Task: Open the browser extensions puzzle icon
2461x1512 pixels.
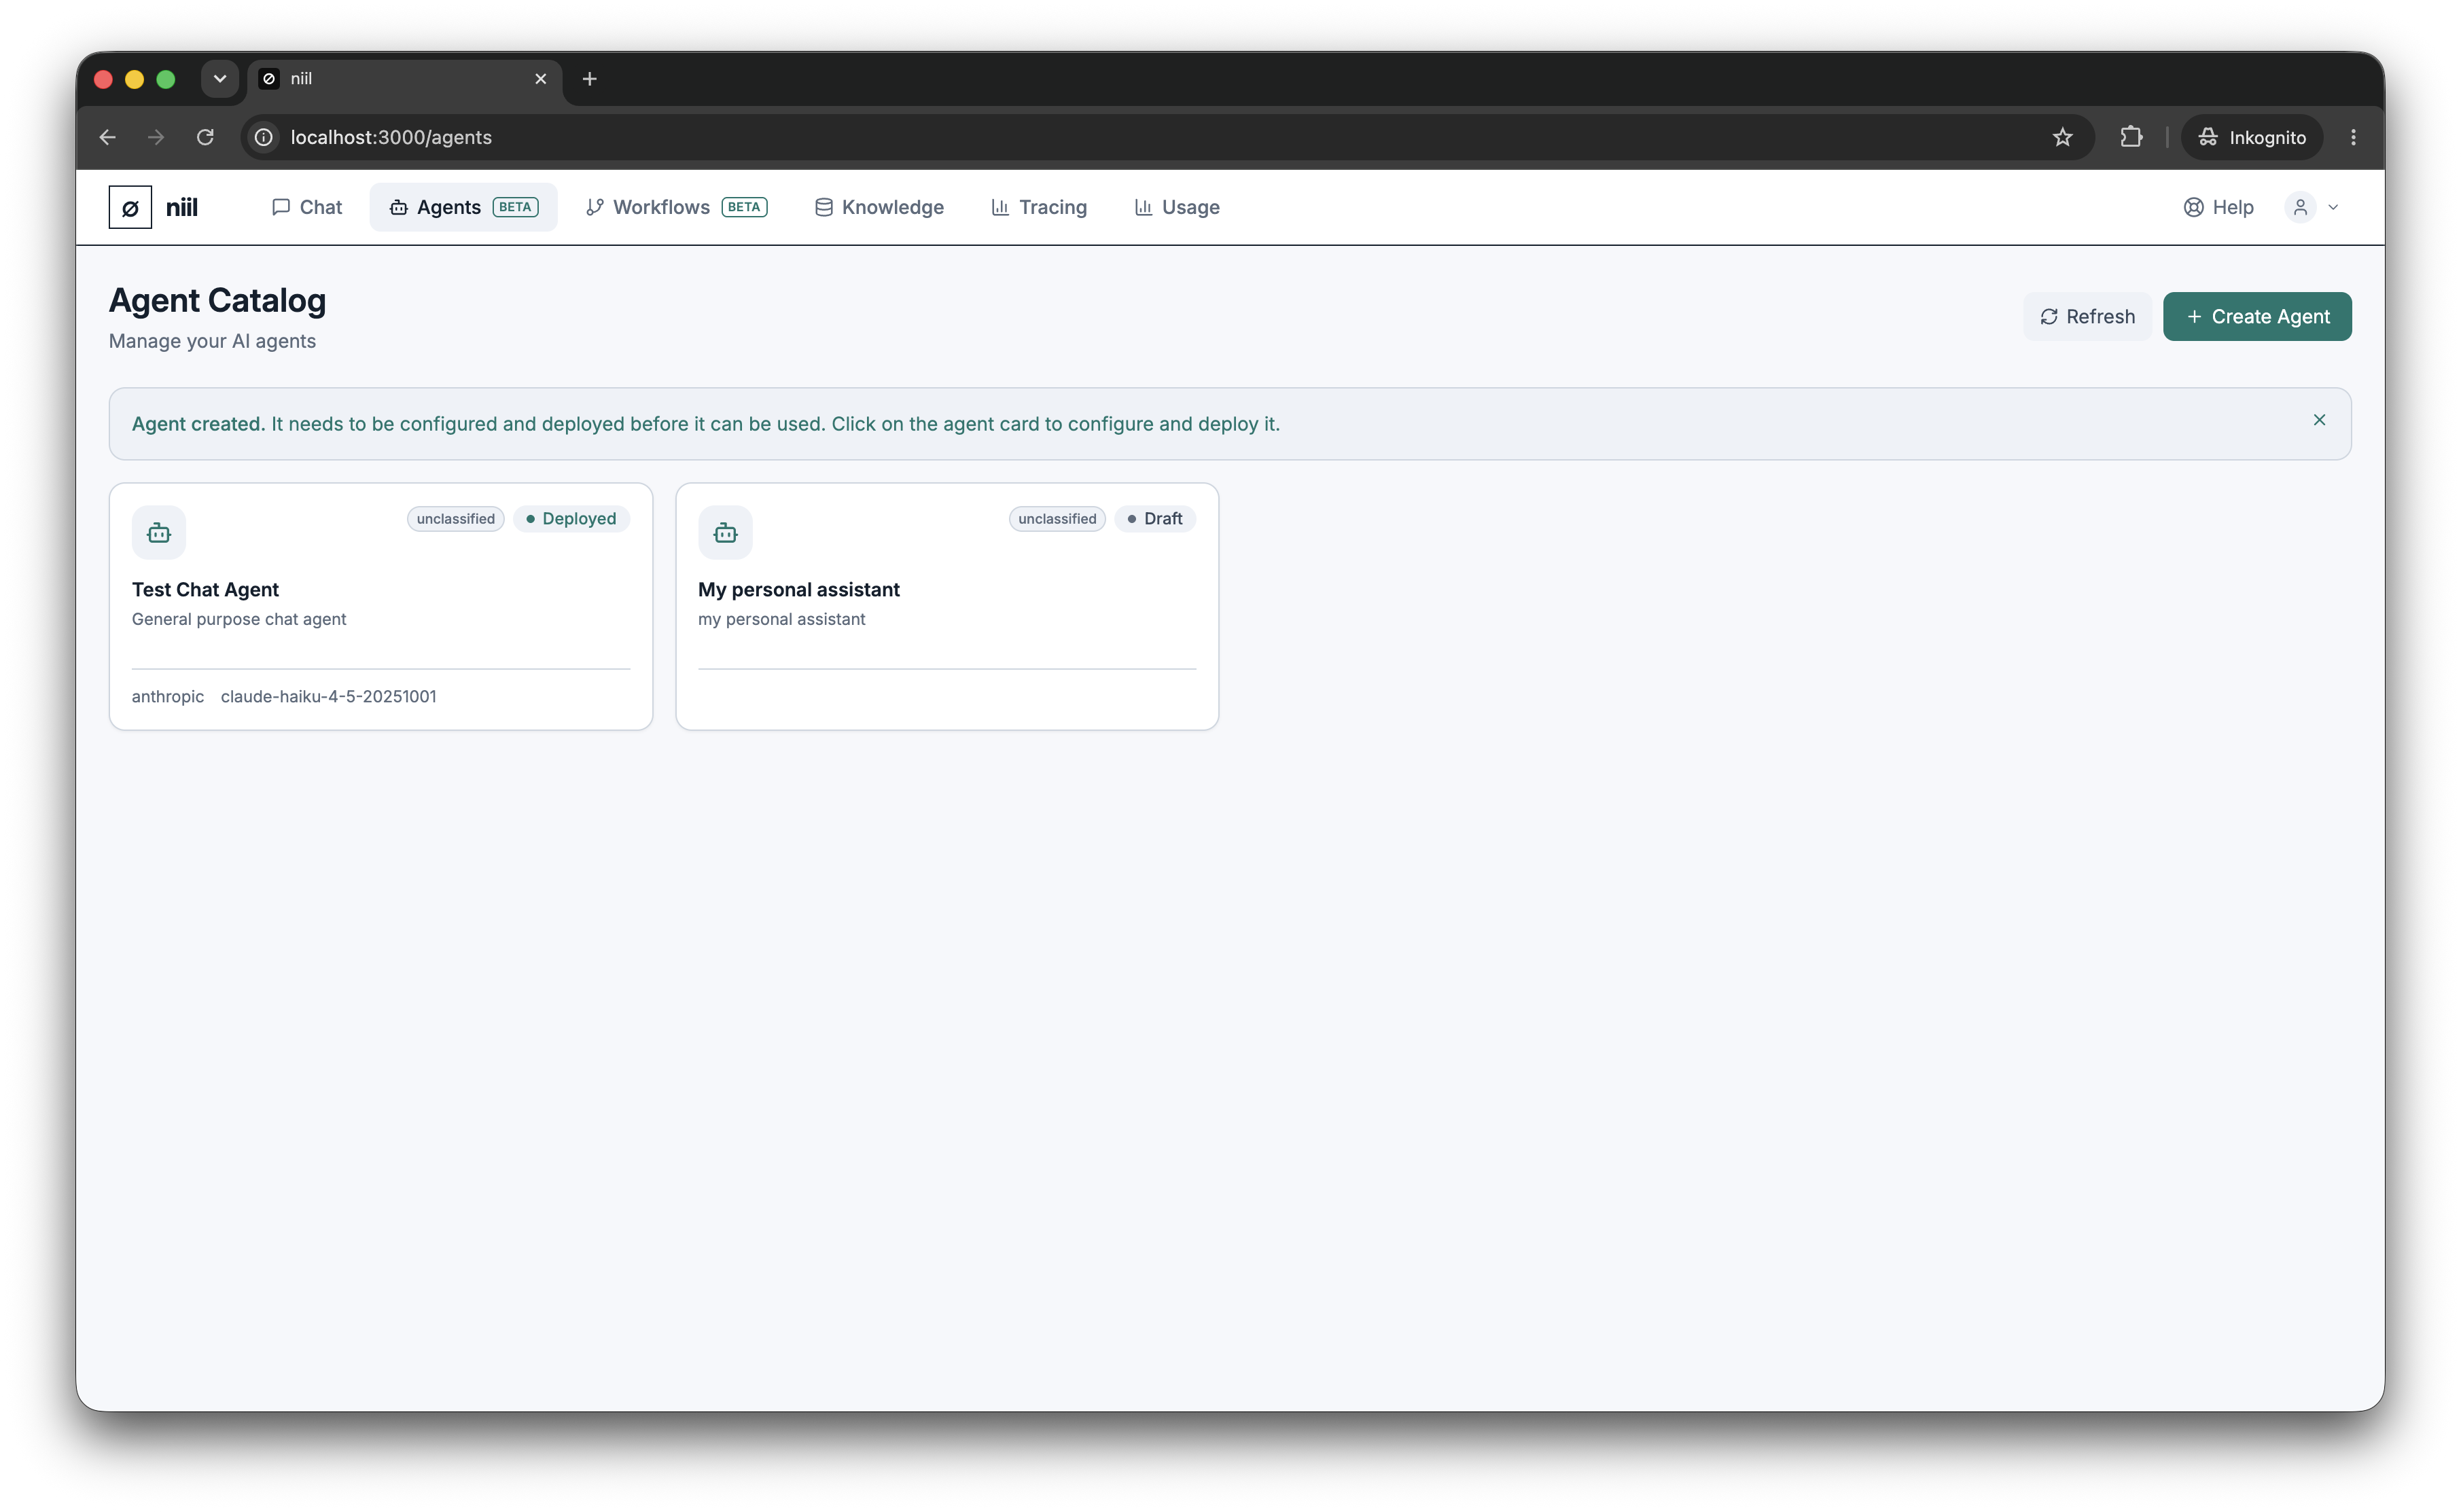Action: point(2131,137)
